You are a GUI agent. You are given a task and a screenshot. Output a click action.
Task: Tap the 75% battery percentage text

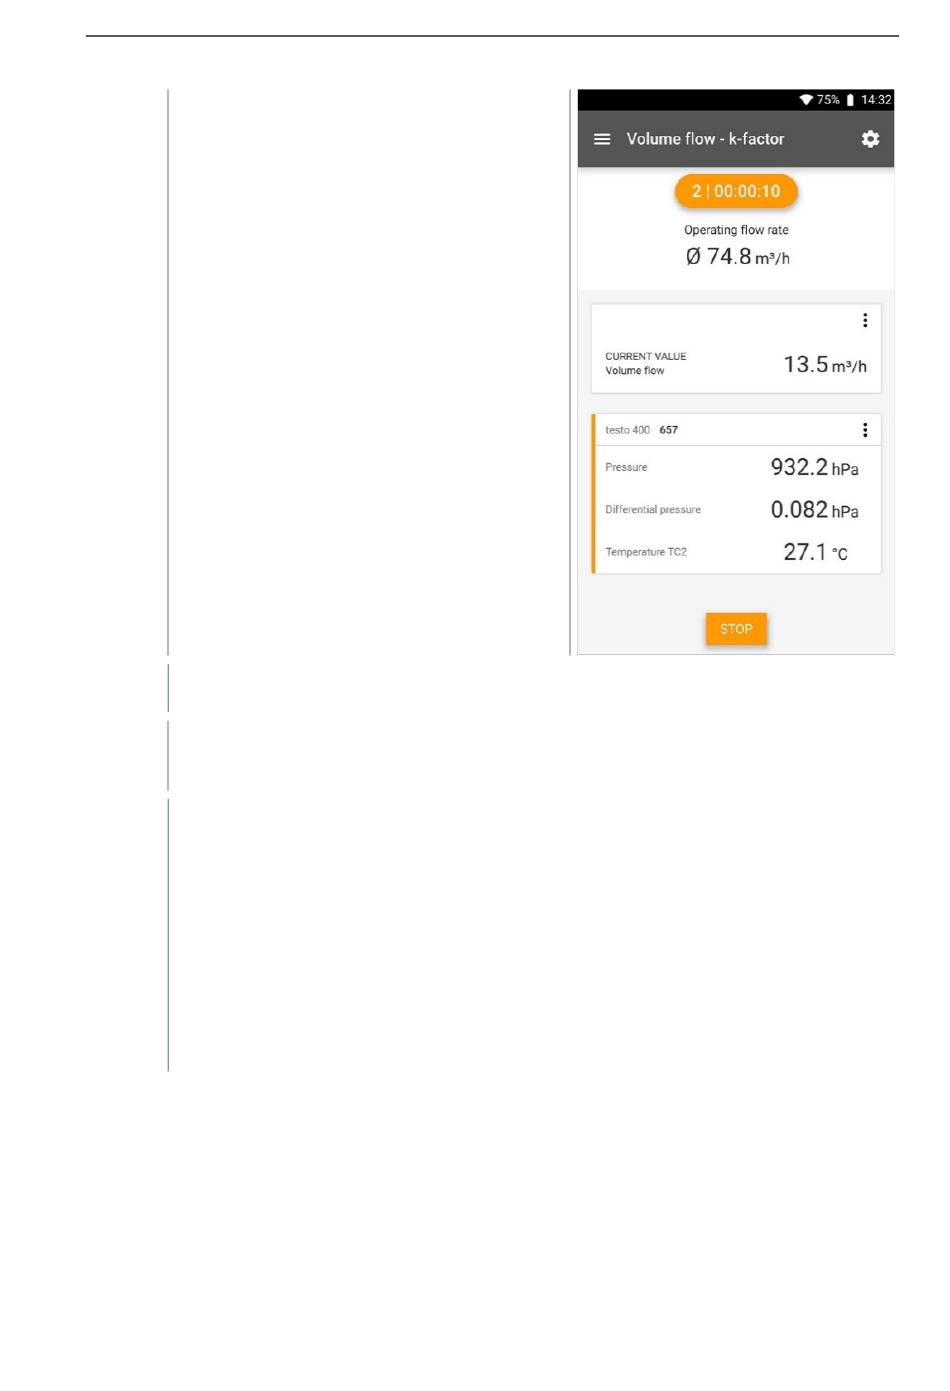tap(828, 100)
